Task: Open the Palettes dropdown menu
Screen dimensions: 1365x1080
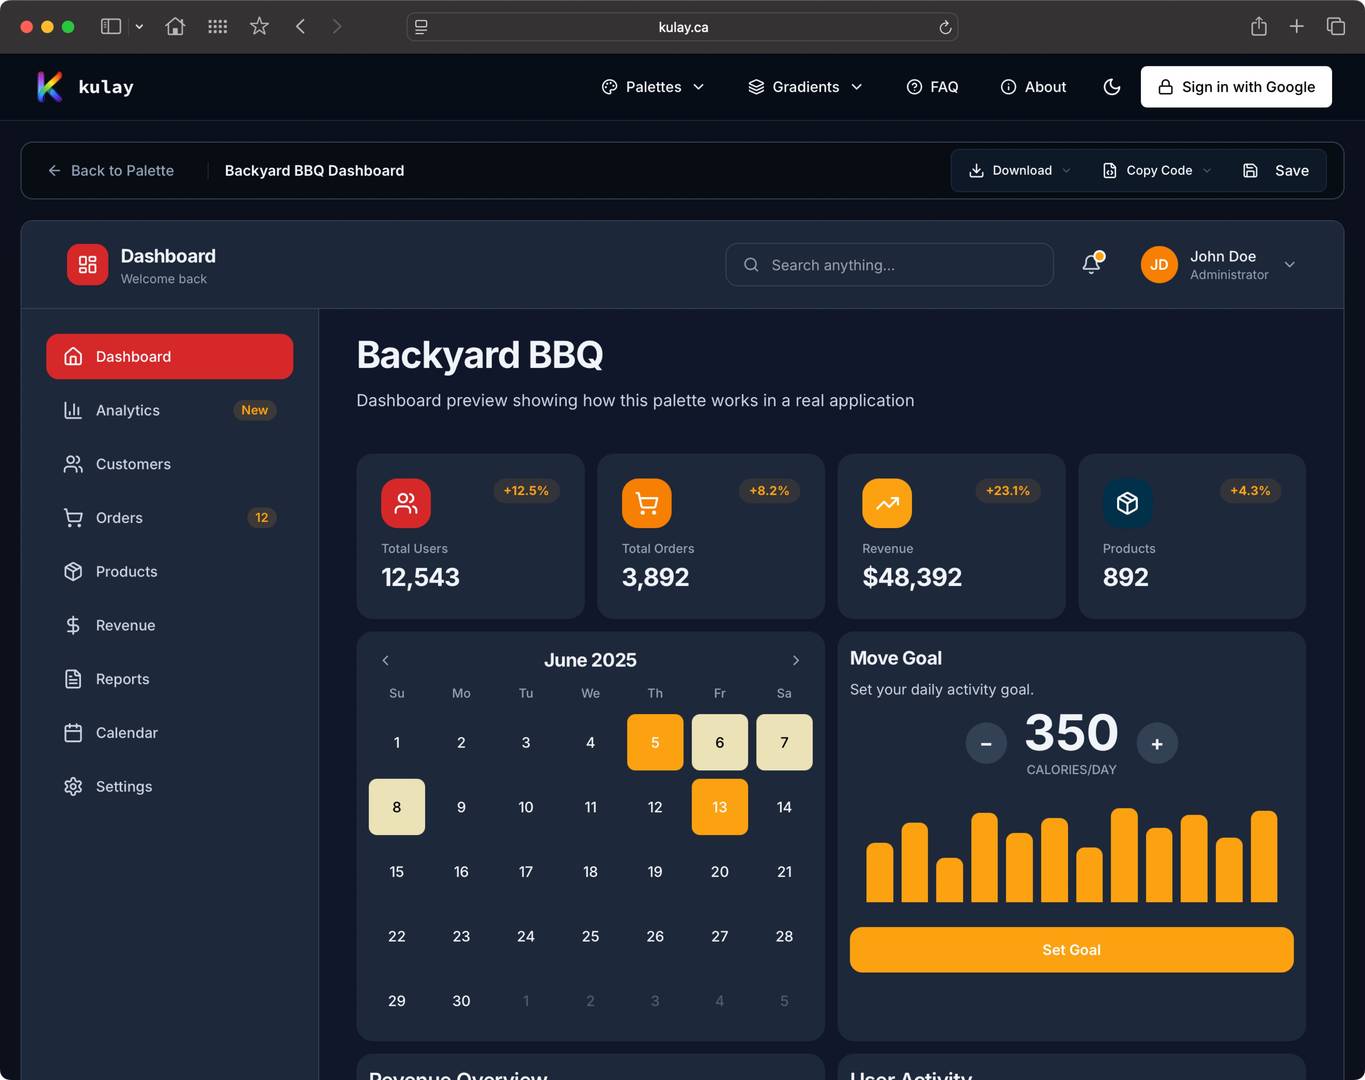Action: pos(653,87)
